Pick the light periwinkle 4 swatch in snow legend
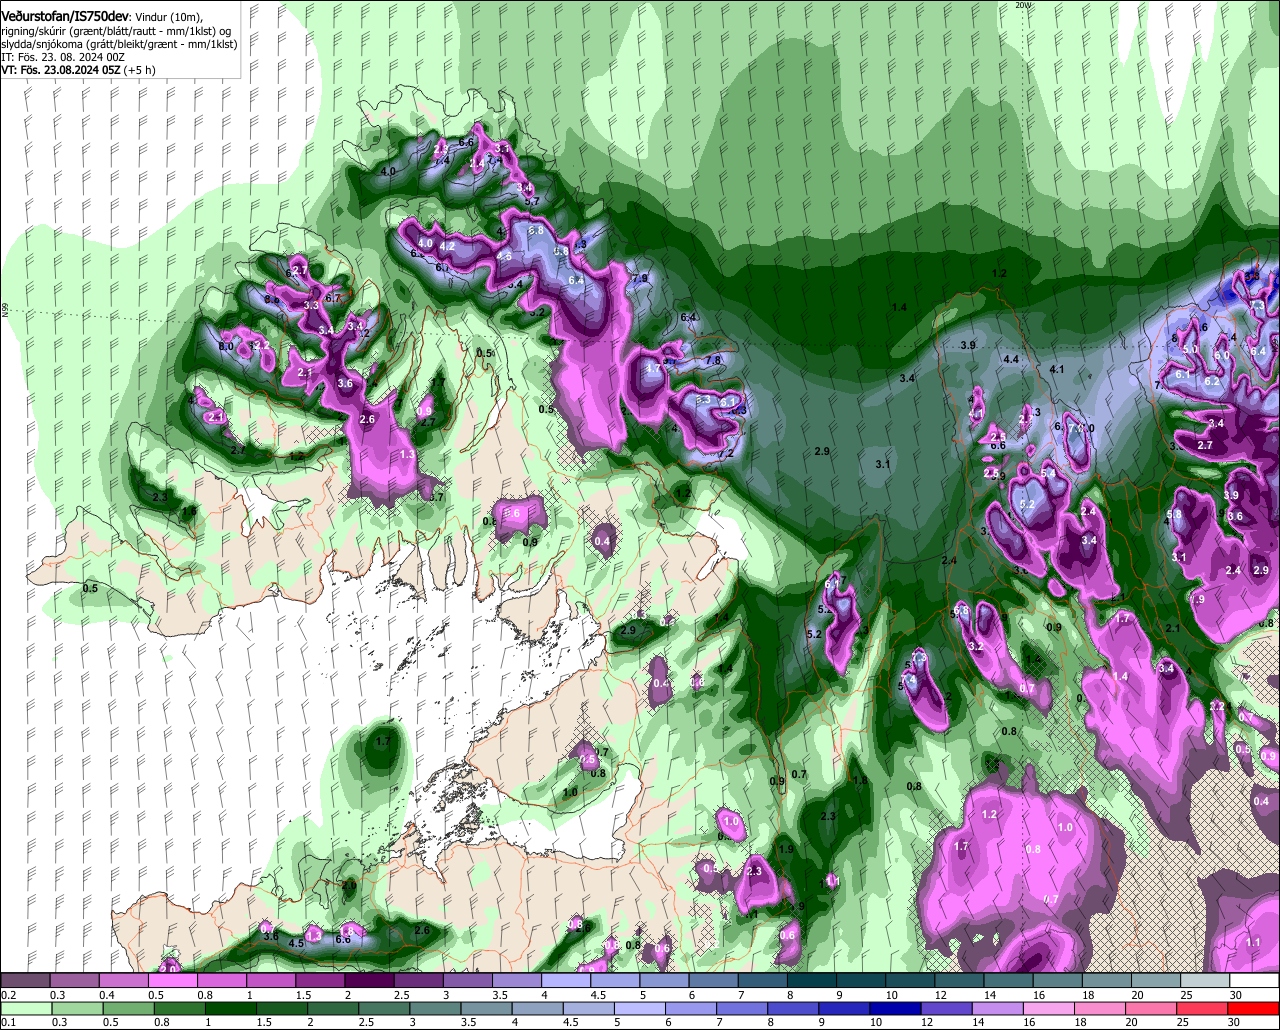Screen dimensions: 1280x1030 tap(567, 980)
